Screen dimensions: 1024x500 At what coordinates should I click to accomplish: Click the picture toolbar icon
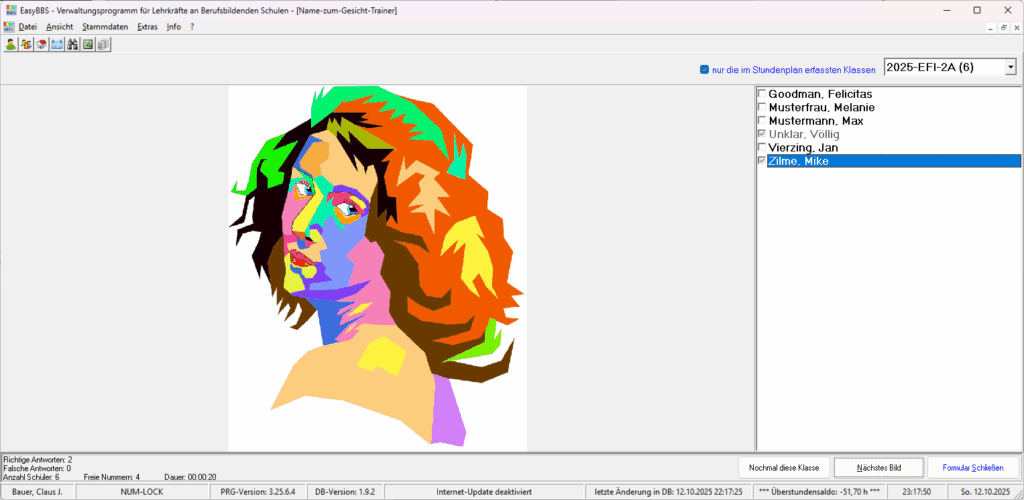pos(88,44)
